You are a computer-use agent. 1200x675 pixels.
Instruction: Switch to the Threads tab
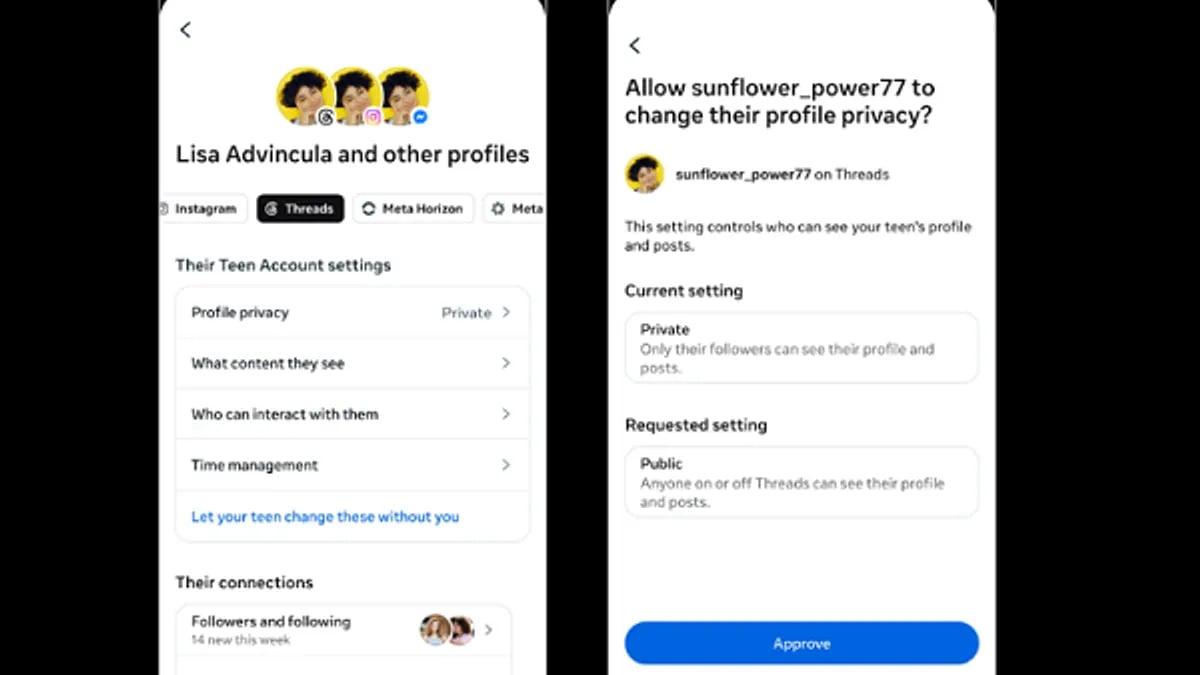[x=300, y=209]
